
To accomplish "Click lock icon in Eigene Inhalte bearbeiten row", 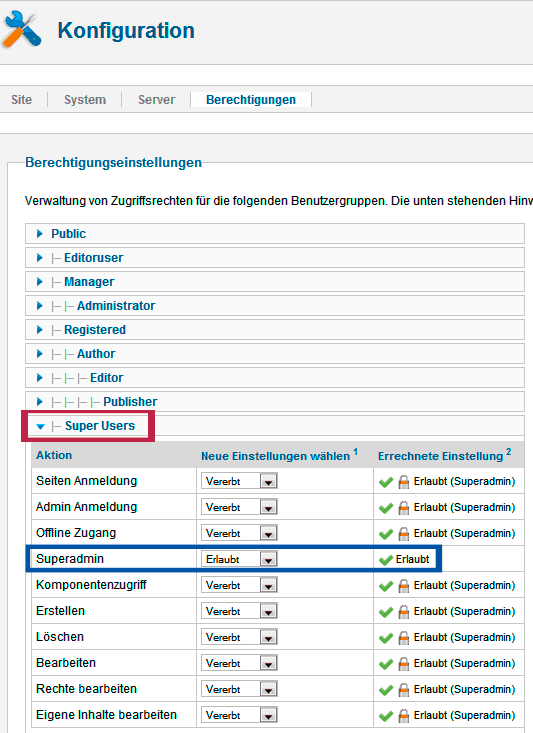I will [403, 716].
